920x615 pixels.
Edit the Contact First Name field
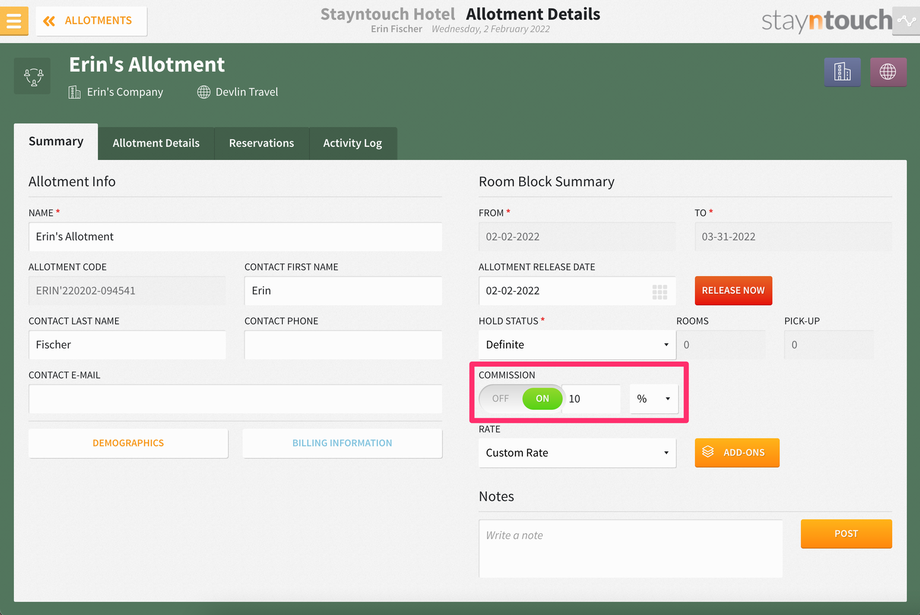343,290
